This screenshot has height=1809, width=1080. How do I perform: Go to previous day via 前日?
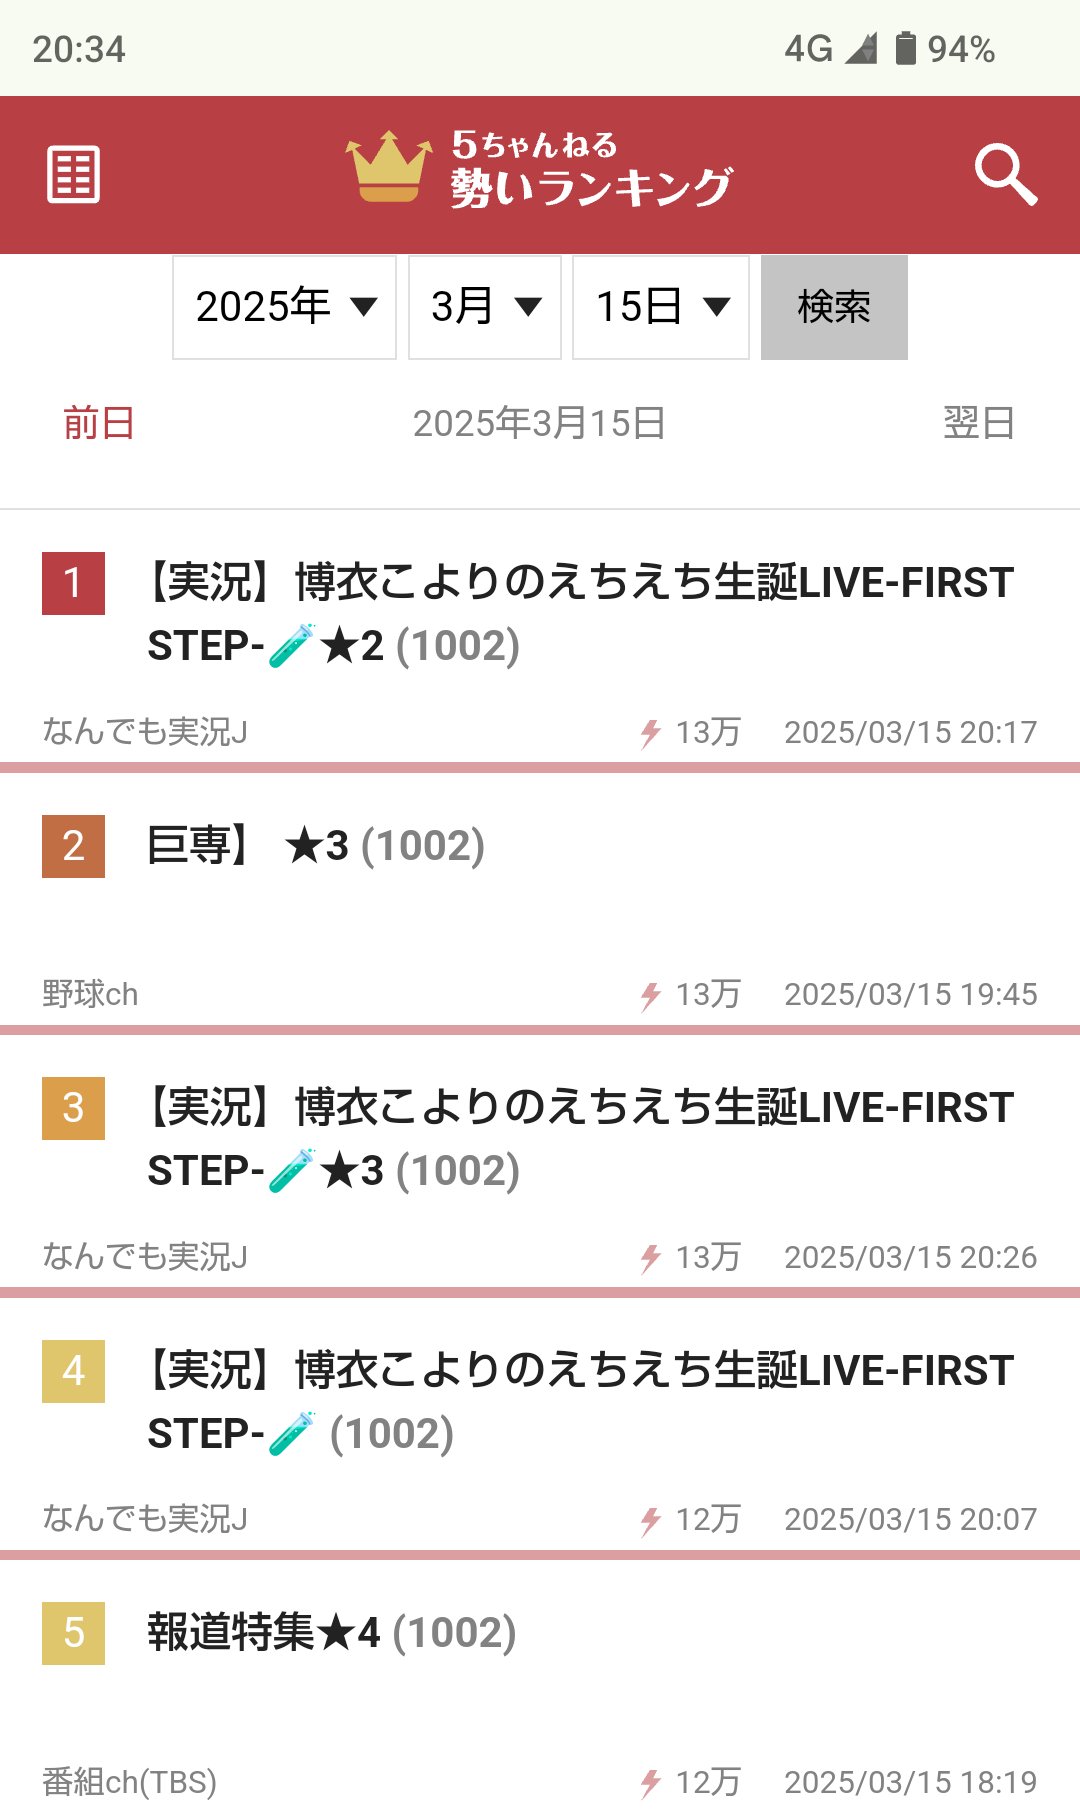click(98, 423)
